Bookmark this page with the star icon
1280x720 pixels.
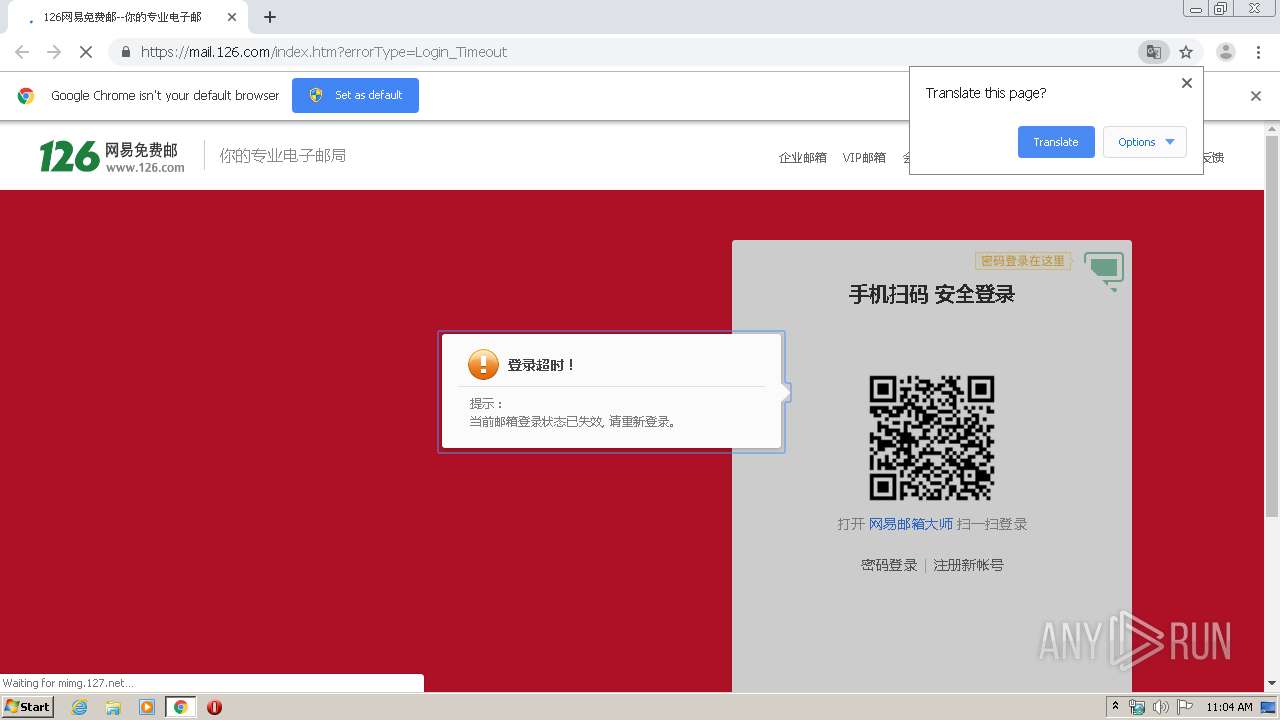coord(1186,52)
